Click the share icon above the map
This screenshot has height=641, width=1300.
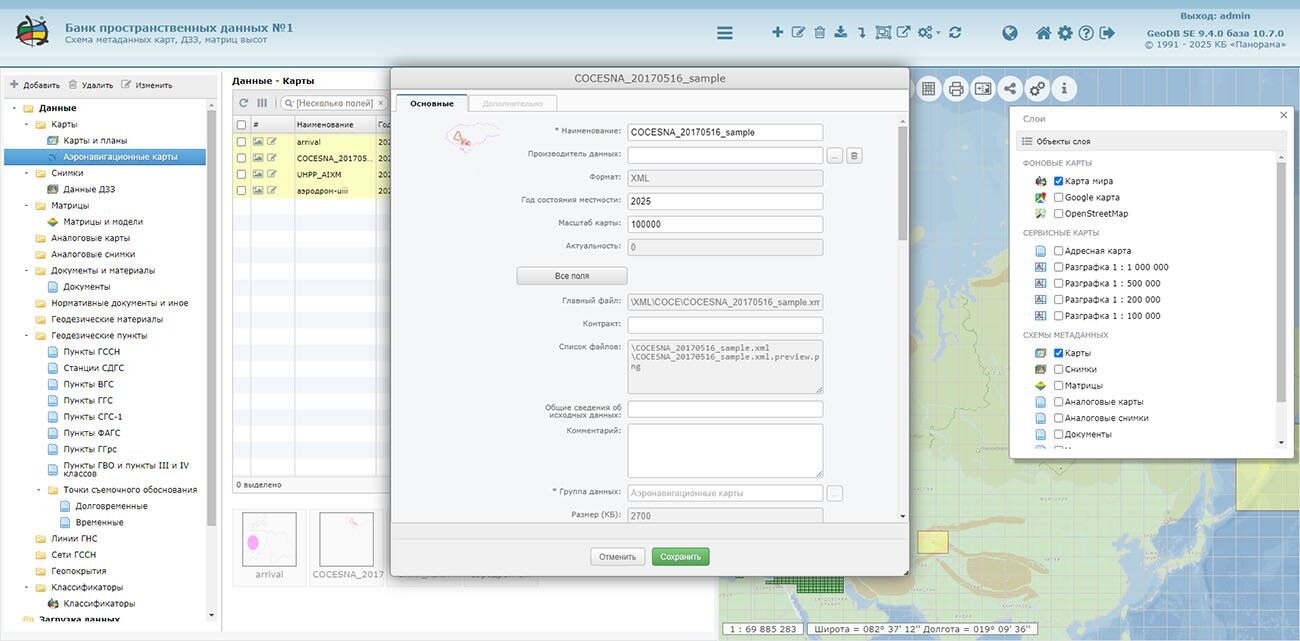click(1010, 89)
